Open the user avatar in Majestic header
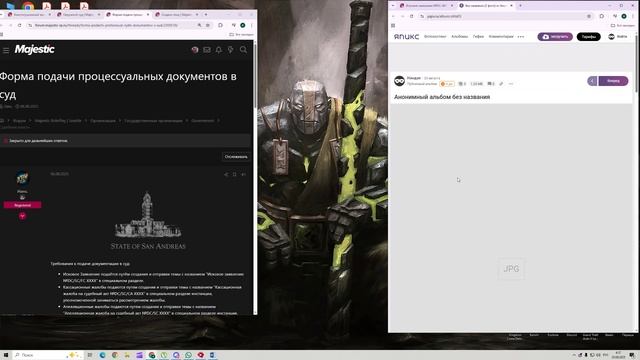The height and width of the screenshot is (360, 640). tap(195, 50)
